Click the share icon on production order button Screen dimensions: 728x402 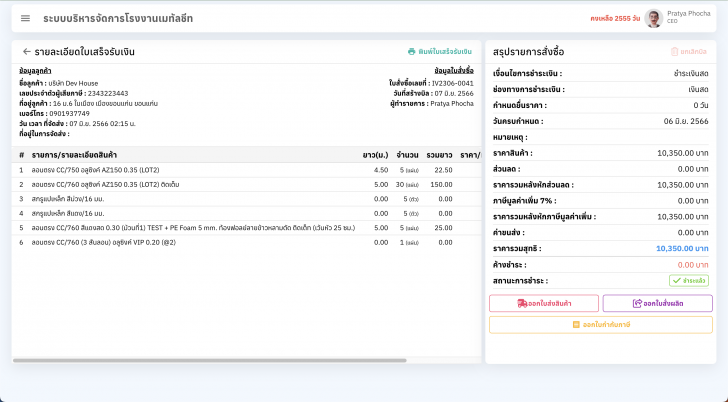pyautogui.click(x=637, y=304)
